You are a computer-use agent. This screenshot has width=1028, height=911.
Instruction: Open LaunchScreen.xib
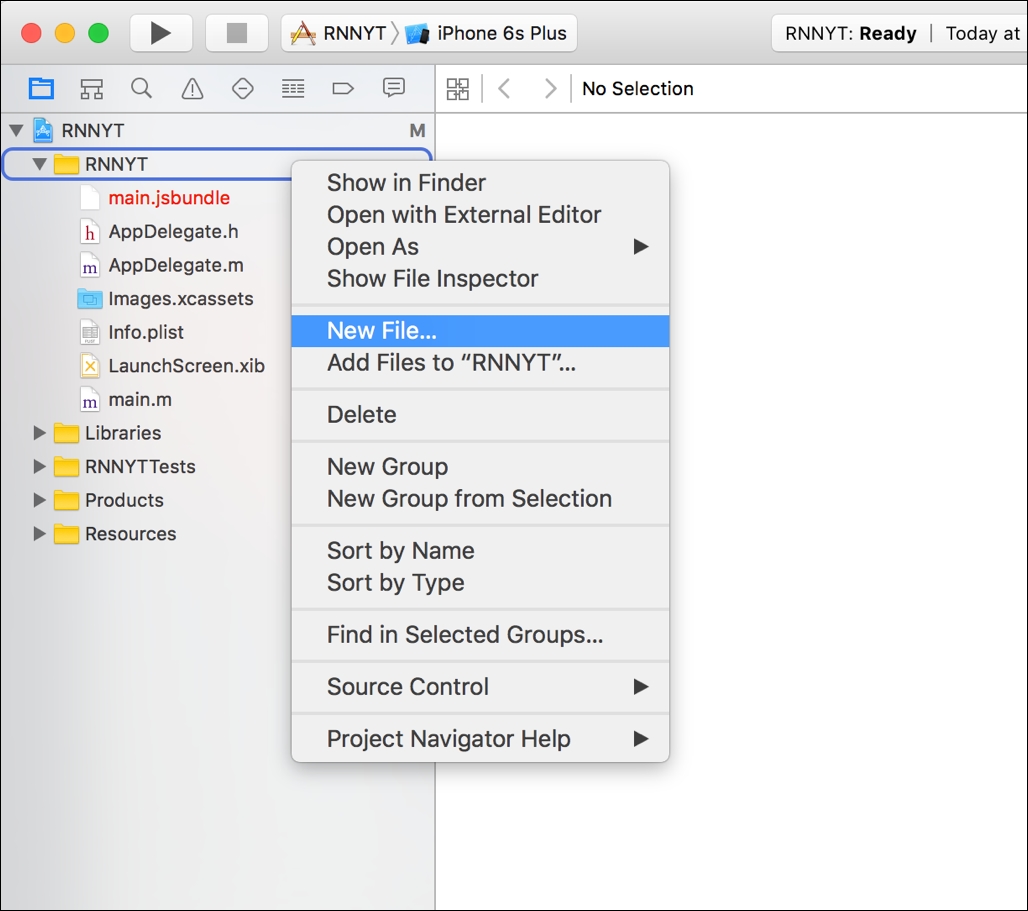[x=186, y=366]
